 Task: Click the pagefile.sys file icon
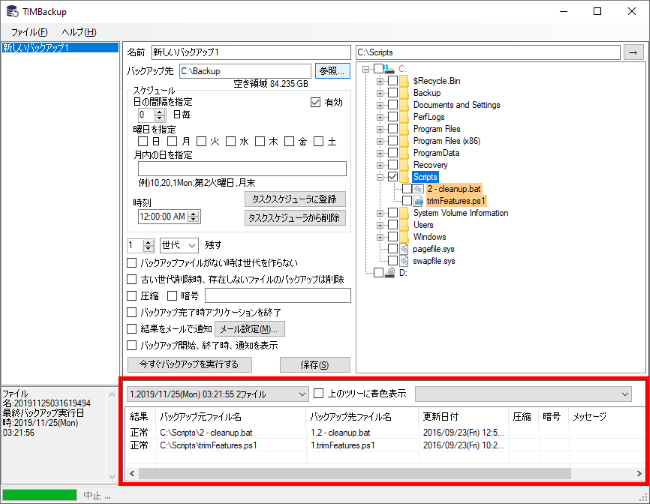pos(404,249)
